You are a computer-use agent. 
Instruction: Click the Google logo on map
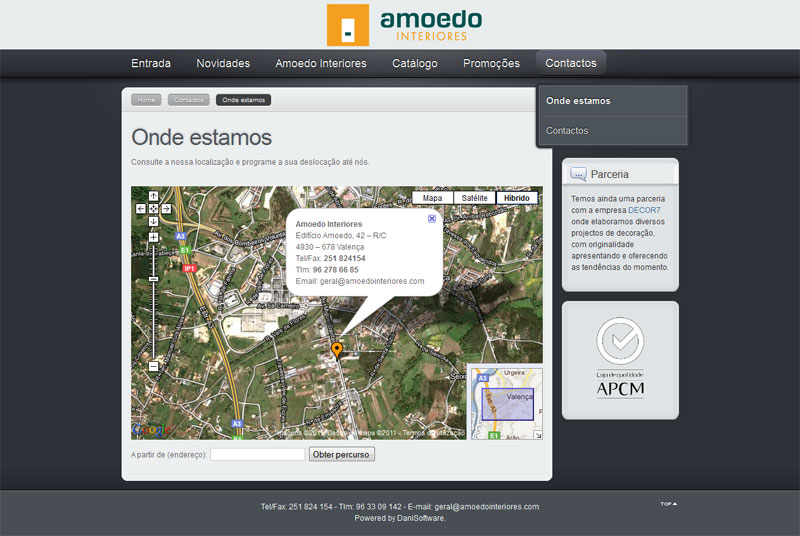coord(152,430)
